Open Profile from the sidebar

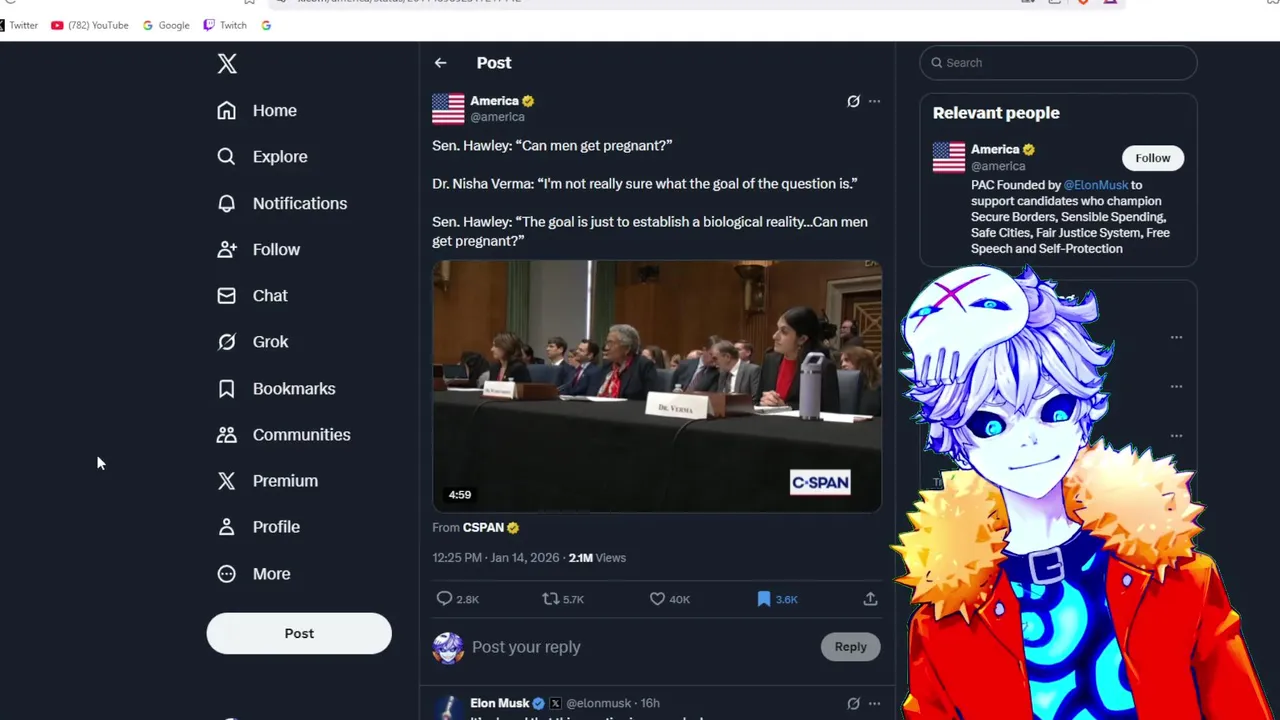(258, 527)
